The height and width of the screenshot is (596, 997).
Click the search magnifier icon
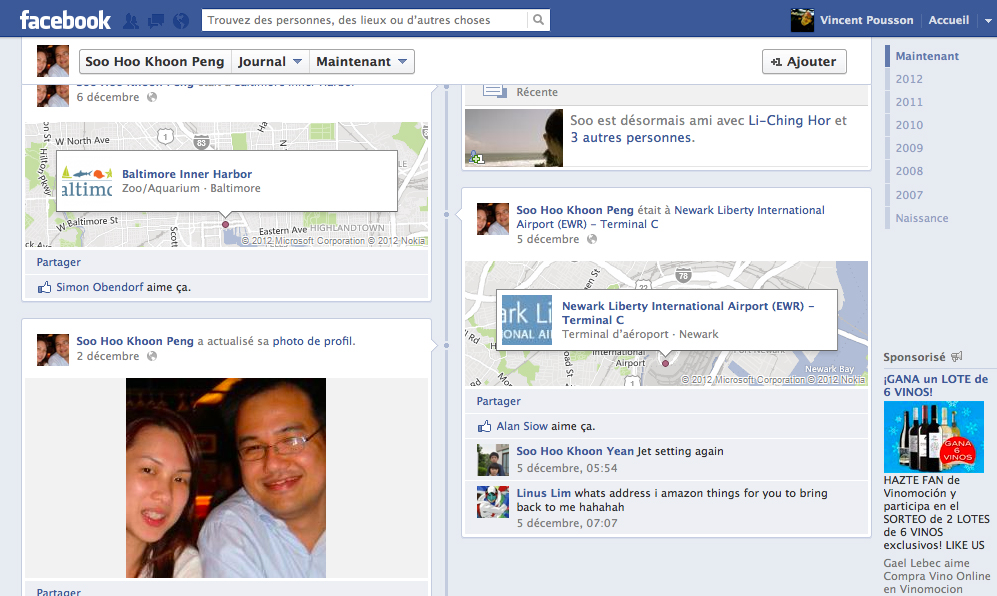536,19
